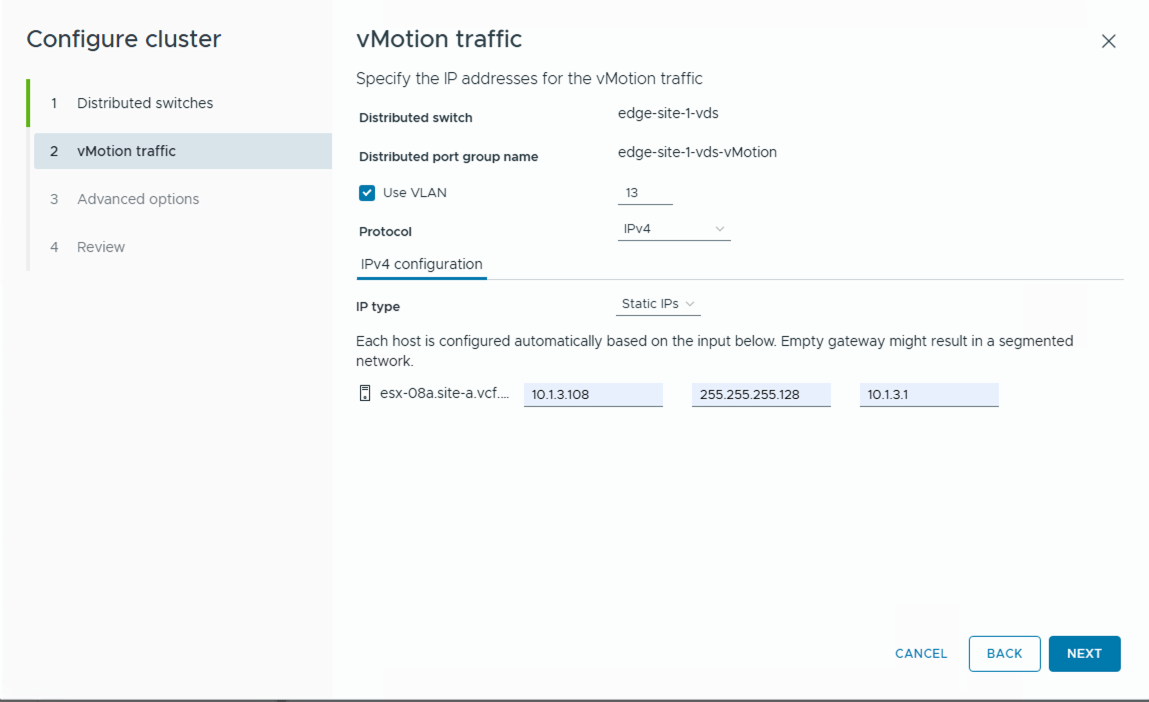Close the Configure cluster wizard

click(x=1108, y=41)
